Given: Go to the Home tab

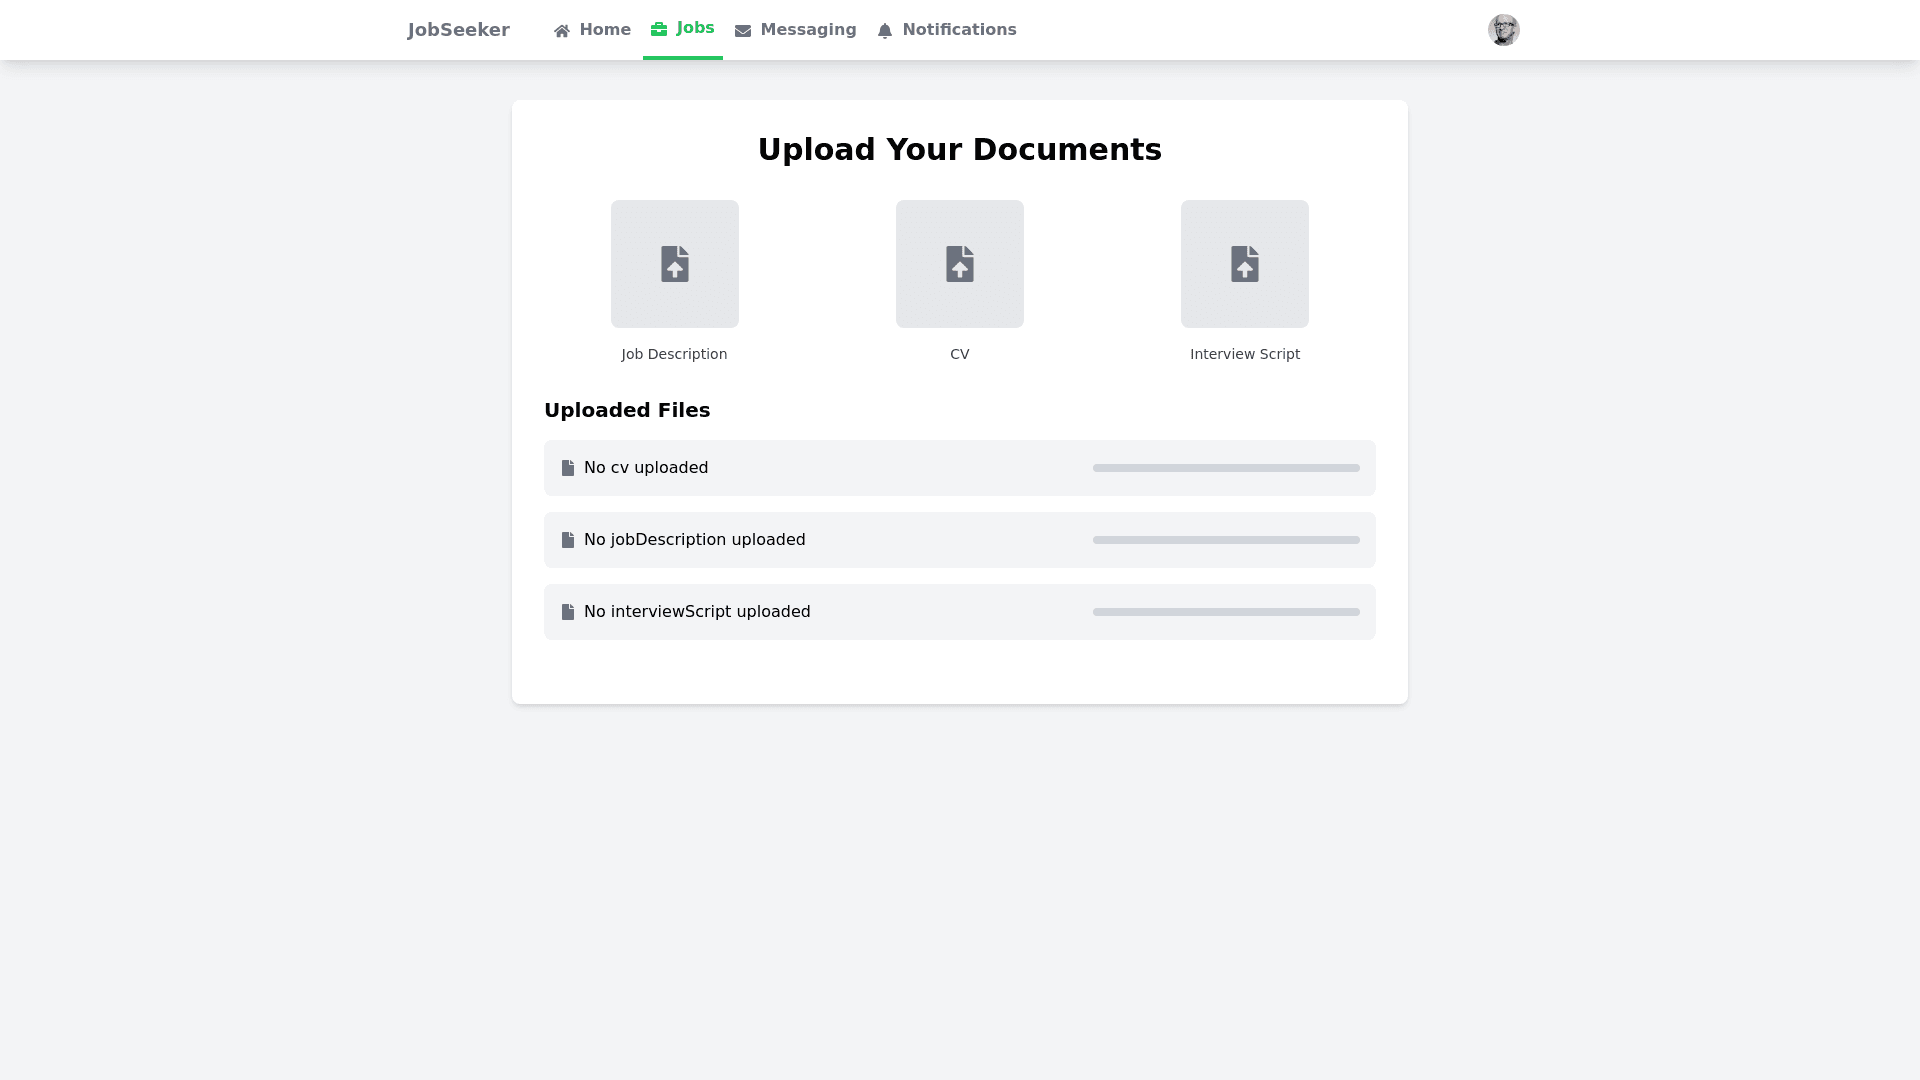Looking at the screenshot, I should tap(604, 30).
